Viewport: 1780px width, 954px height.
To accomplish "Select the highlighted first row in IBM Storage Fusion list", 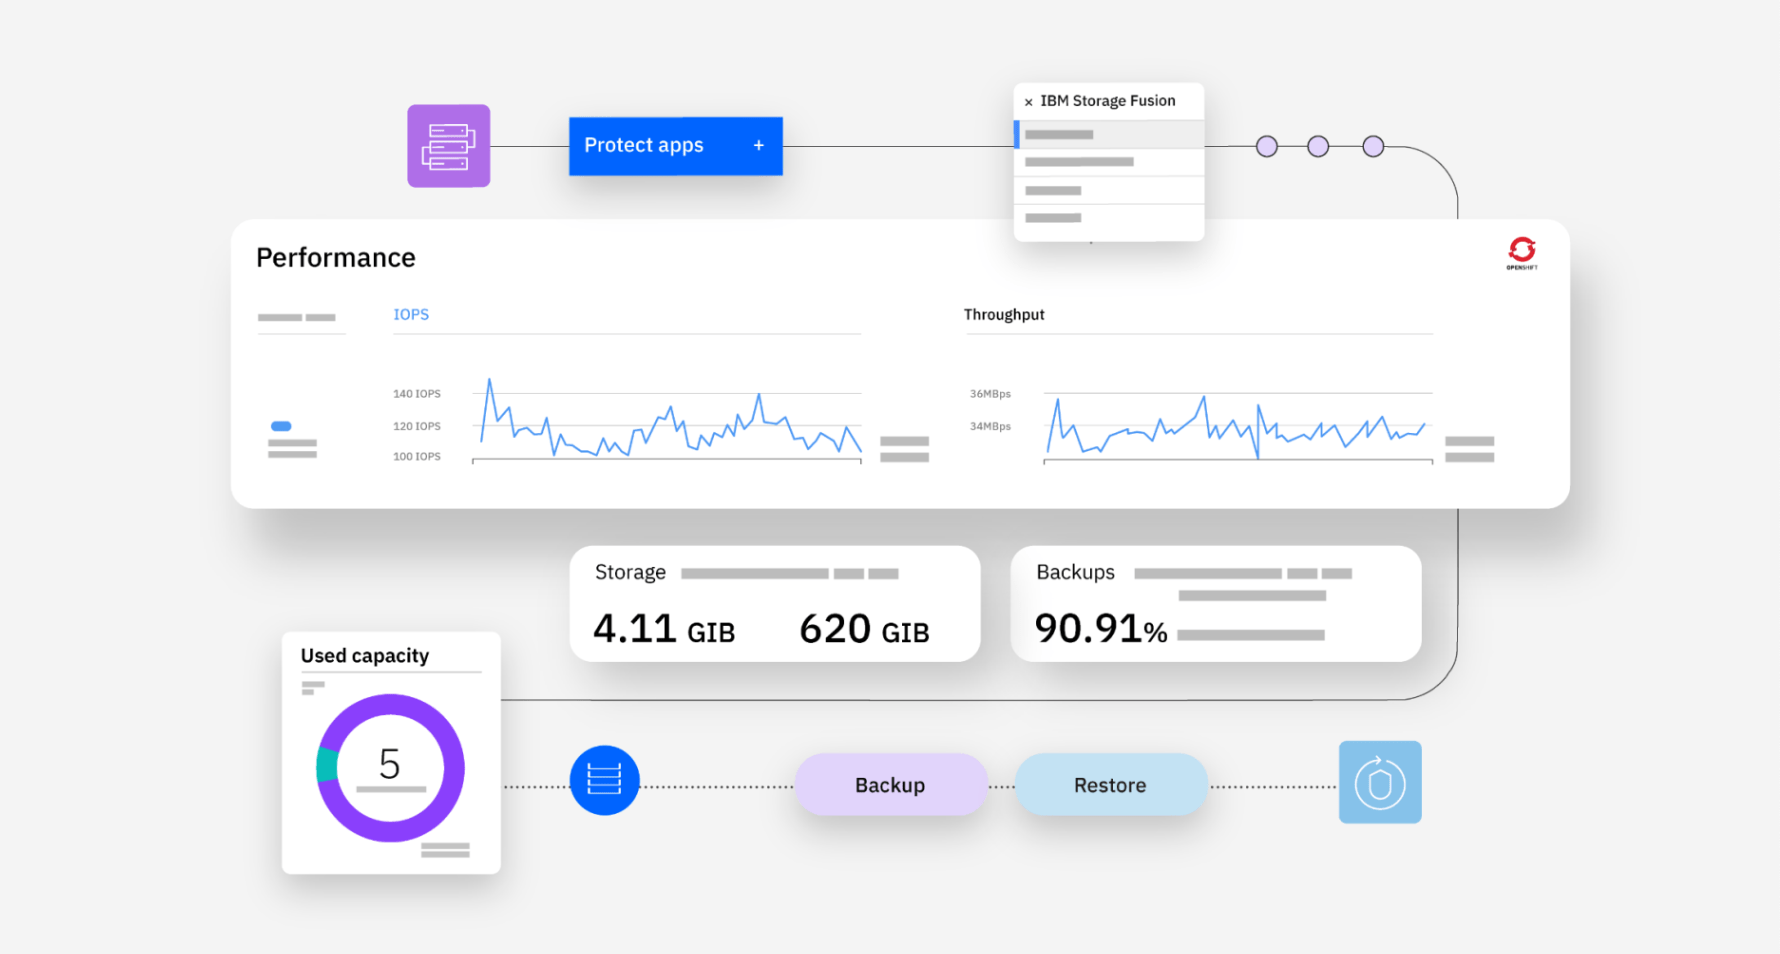I will [1109, 134].
